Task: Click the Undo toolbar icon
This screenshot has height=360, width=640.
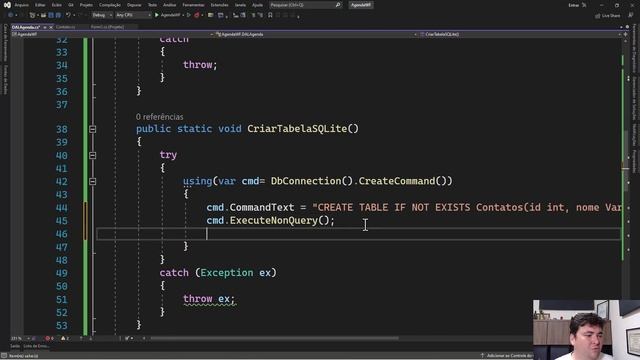Action: pos(68,15)
